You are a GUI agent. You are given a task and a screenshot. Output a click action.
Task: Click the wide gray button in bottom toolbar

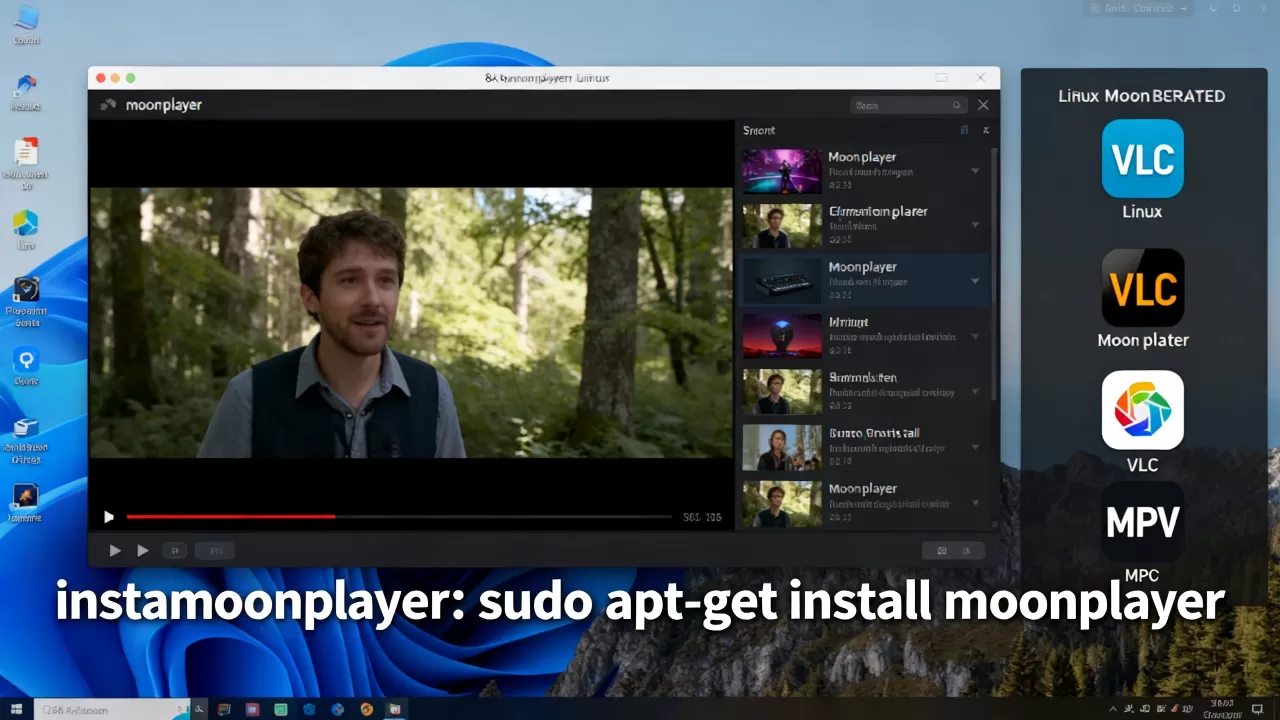215,550
